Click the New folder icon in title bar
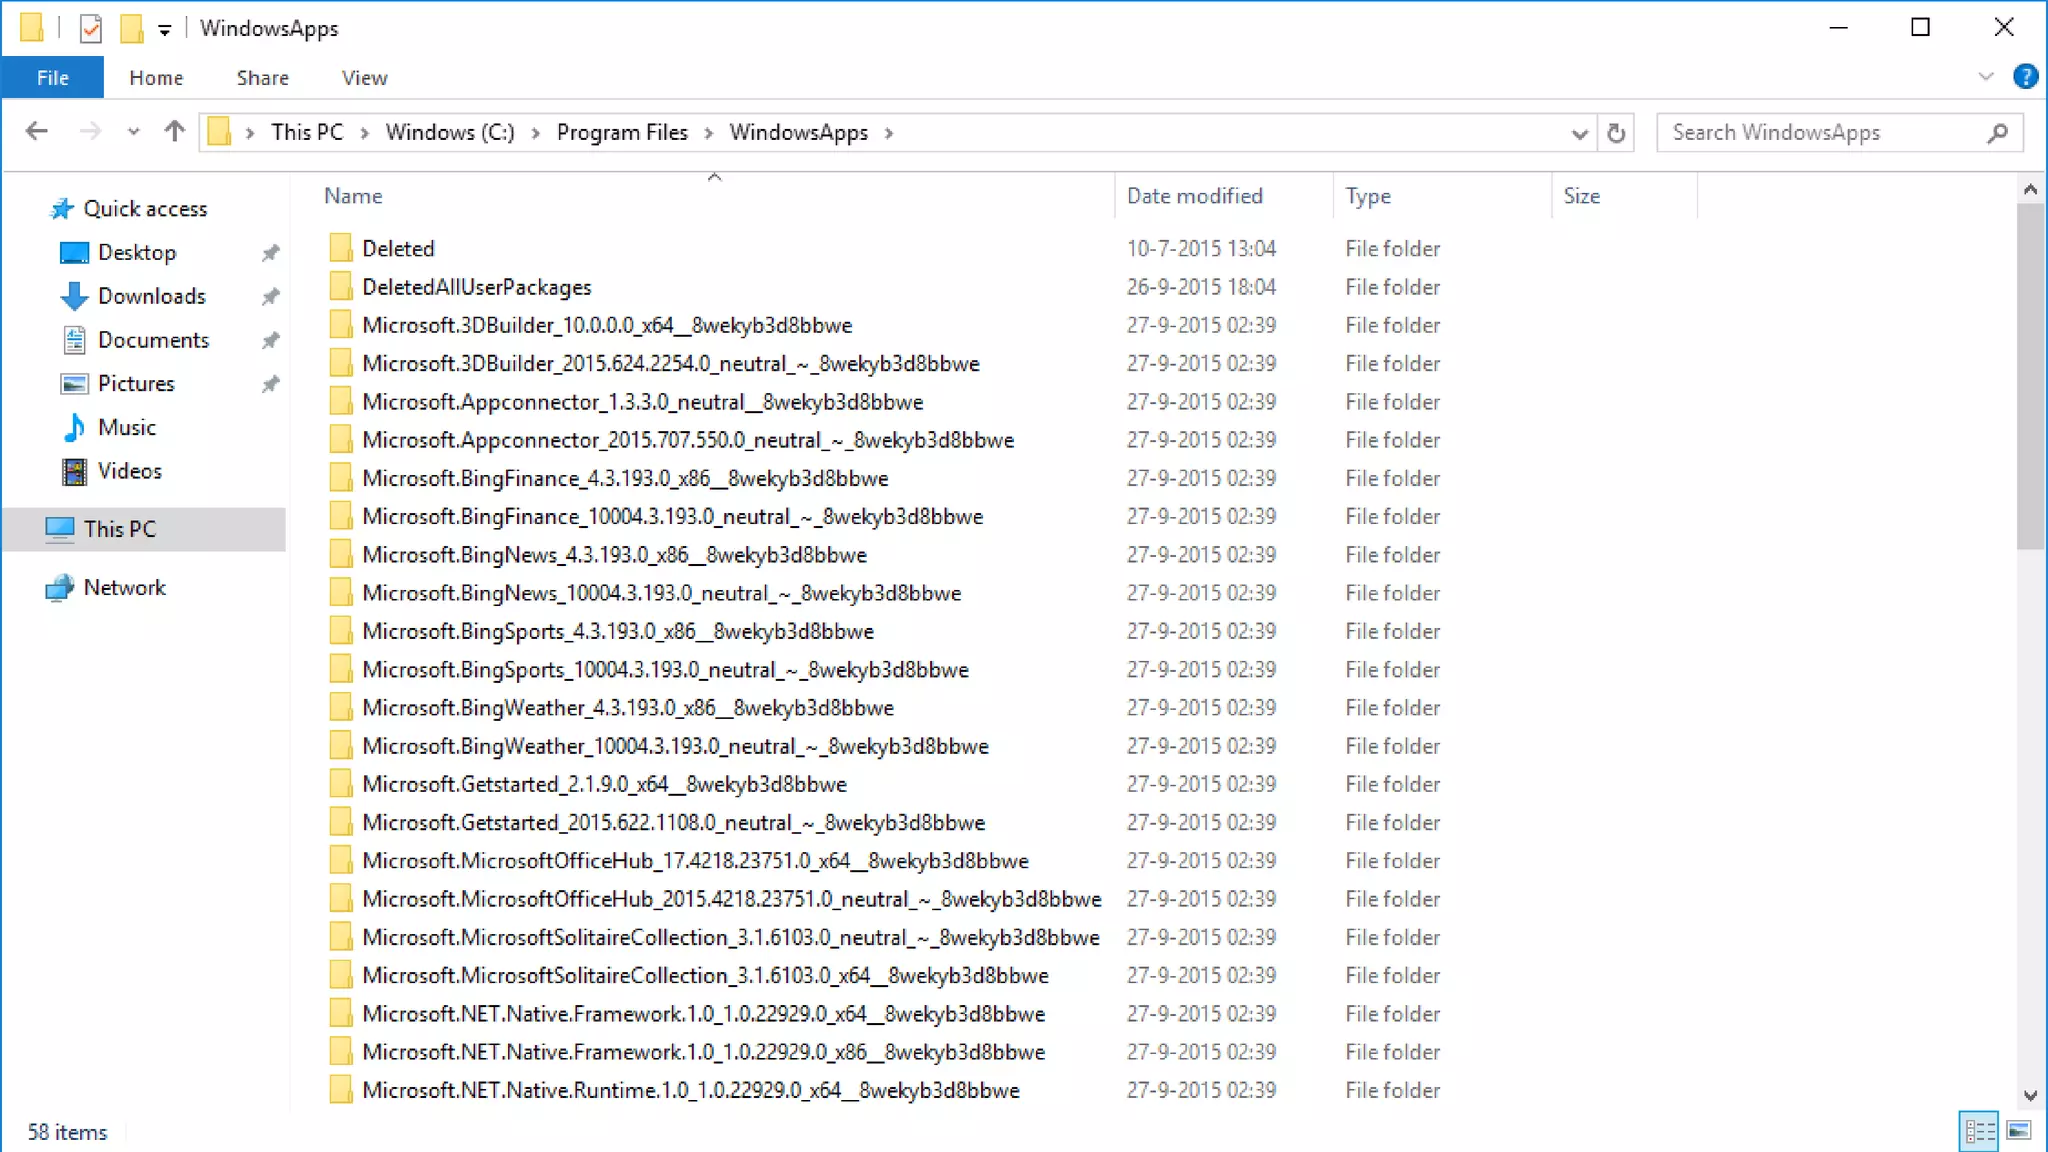Image resolution: width=2048 pixels, height=1152 pixels. (x=131, y=28)
